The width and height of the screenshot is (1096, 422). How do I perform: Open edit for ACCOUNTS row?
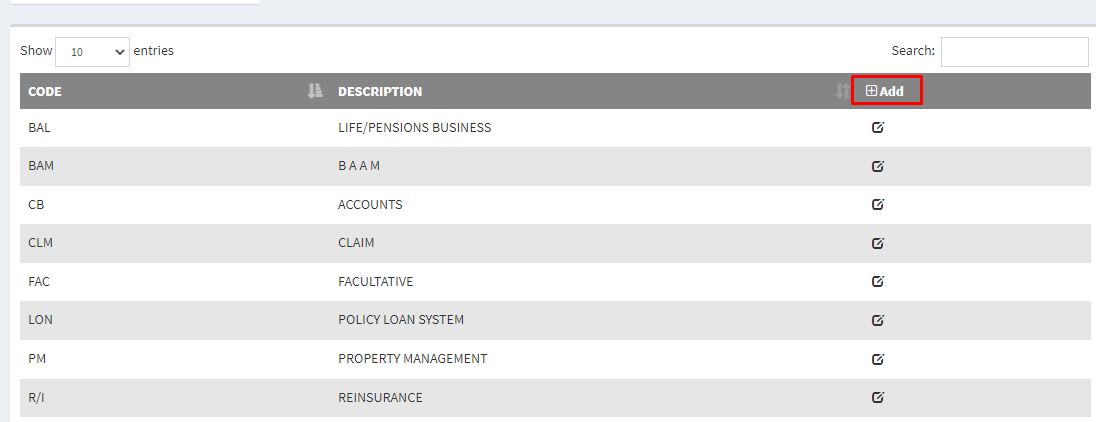[878, 204]
